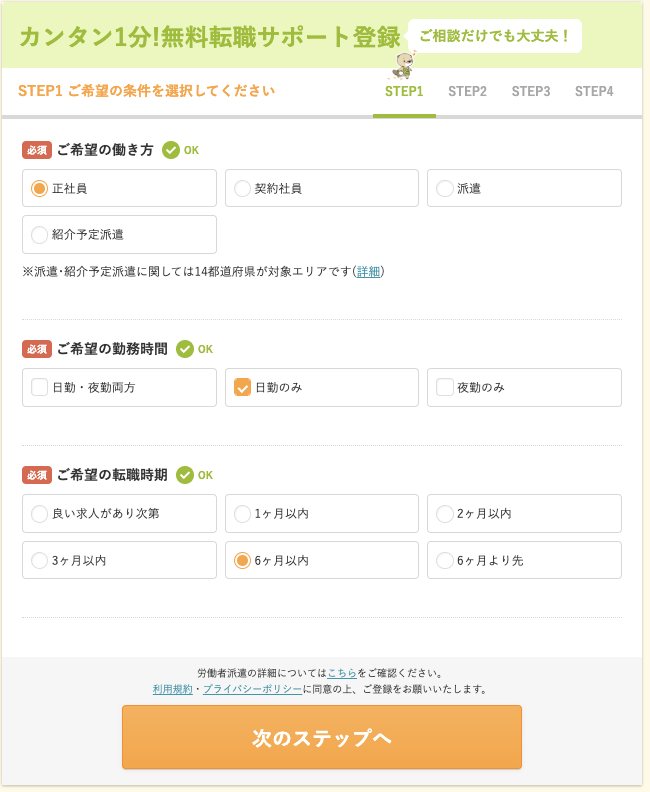Pick the 1ヶ月以内 radio option
This screenshot has height=792, width=650.
click(322, 514)
